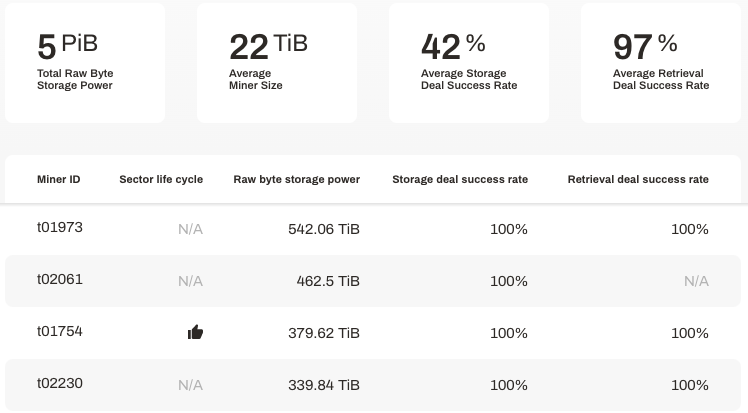The height and width of the screenshot is (413, 748).
Task: Click Storage deal success rate column header
Action: 460,180
